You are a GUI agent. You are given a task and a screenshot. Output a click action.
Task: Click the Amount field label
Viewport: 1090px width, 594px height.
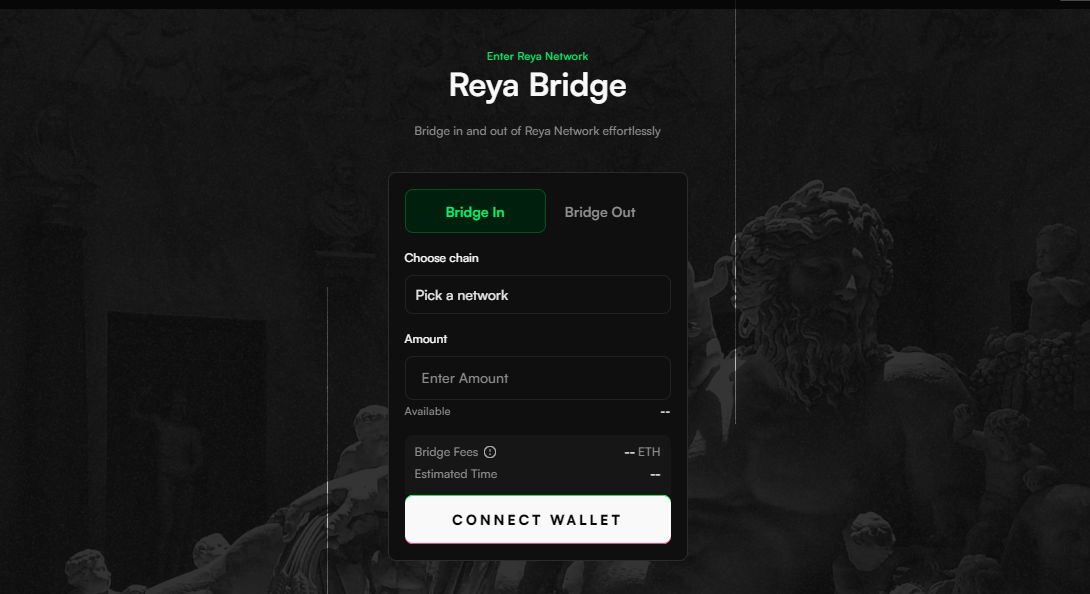tap(425, 339)
